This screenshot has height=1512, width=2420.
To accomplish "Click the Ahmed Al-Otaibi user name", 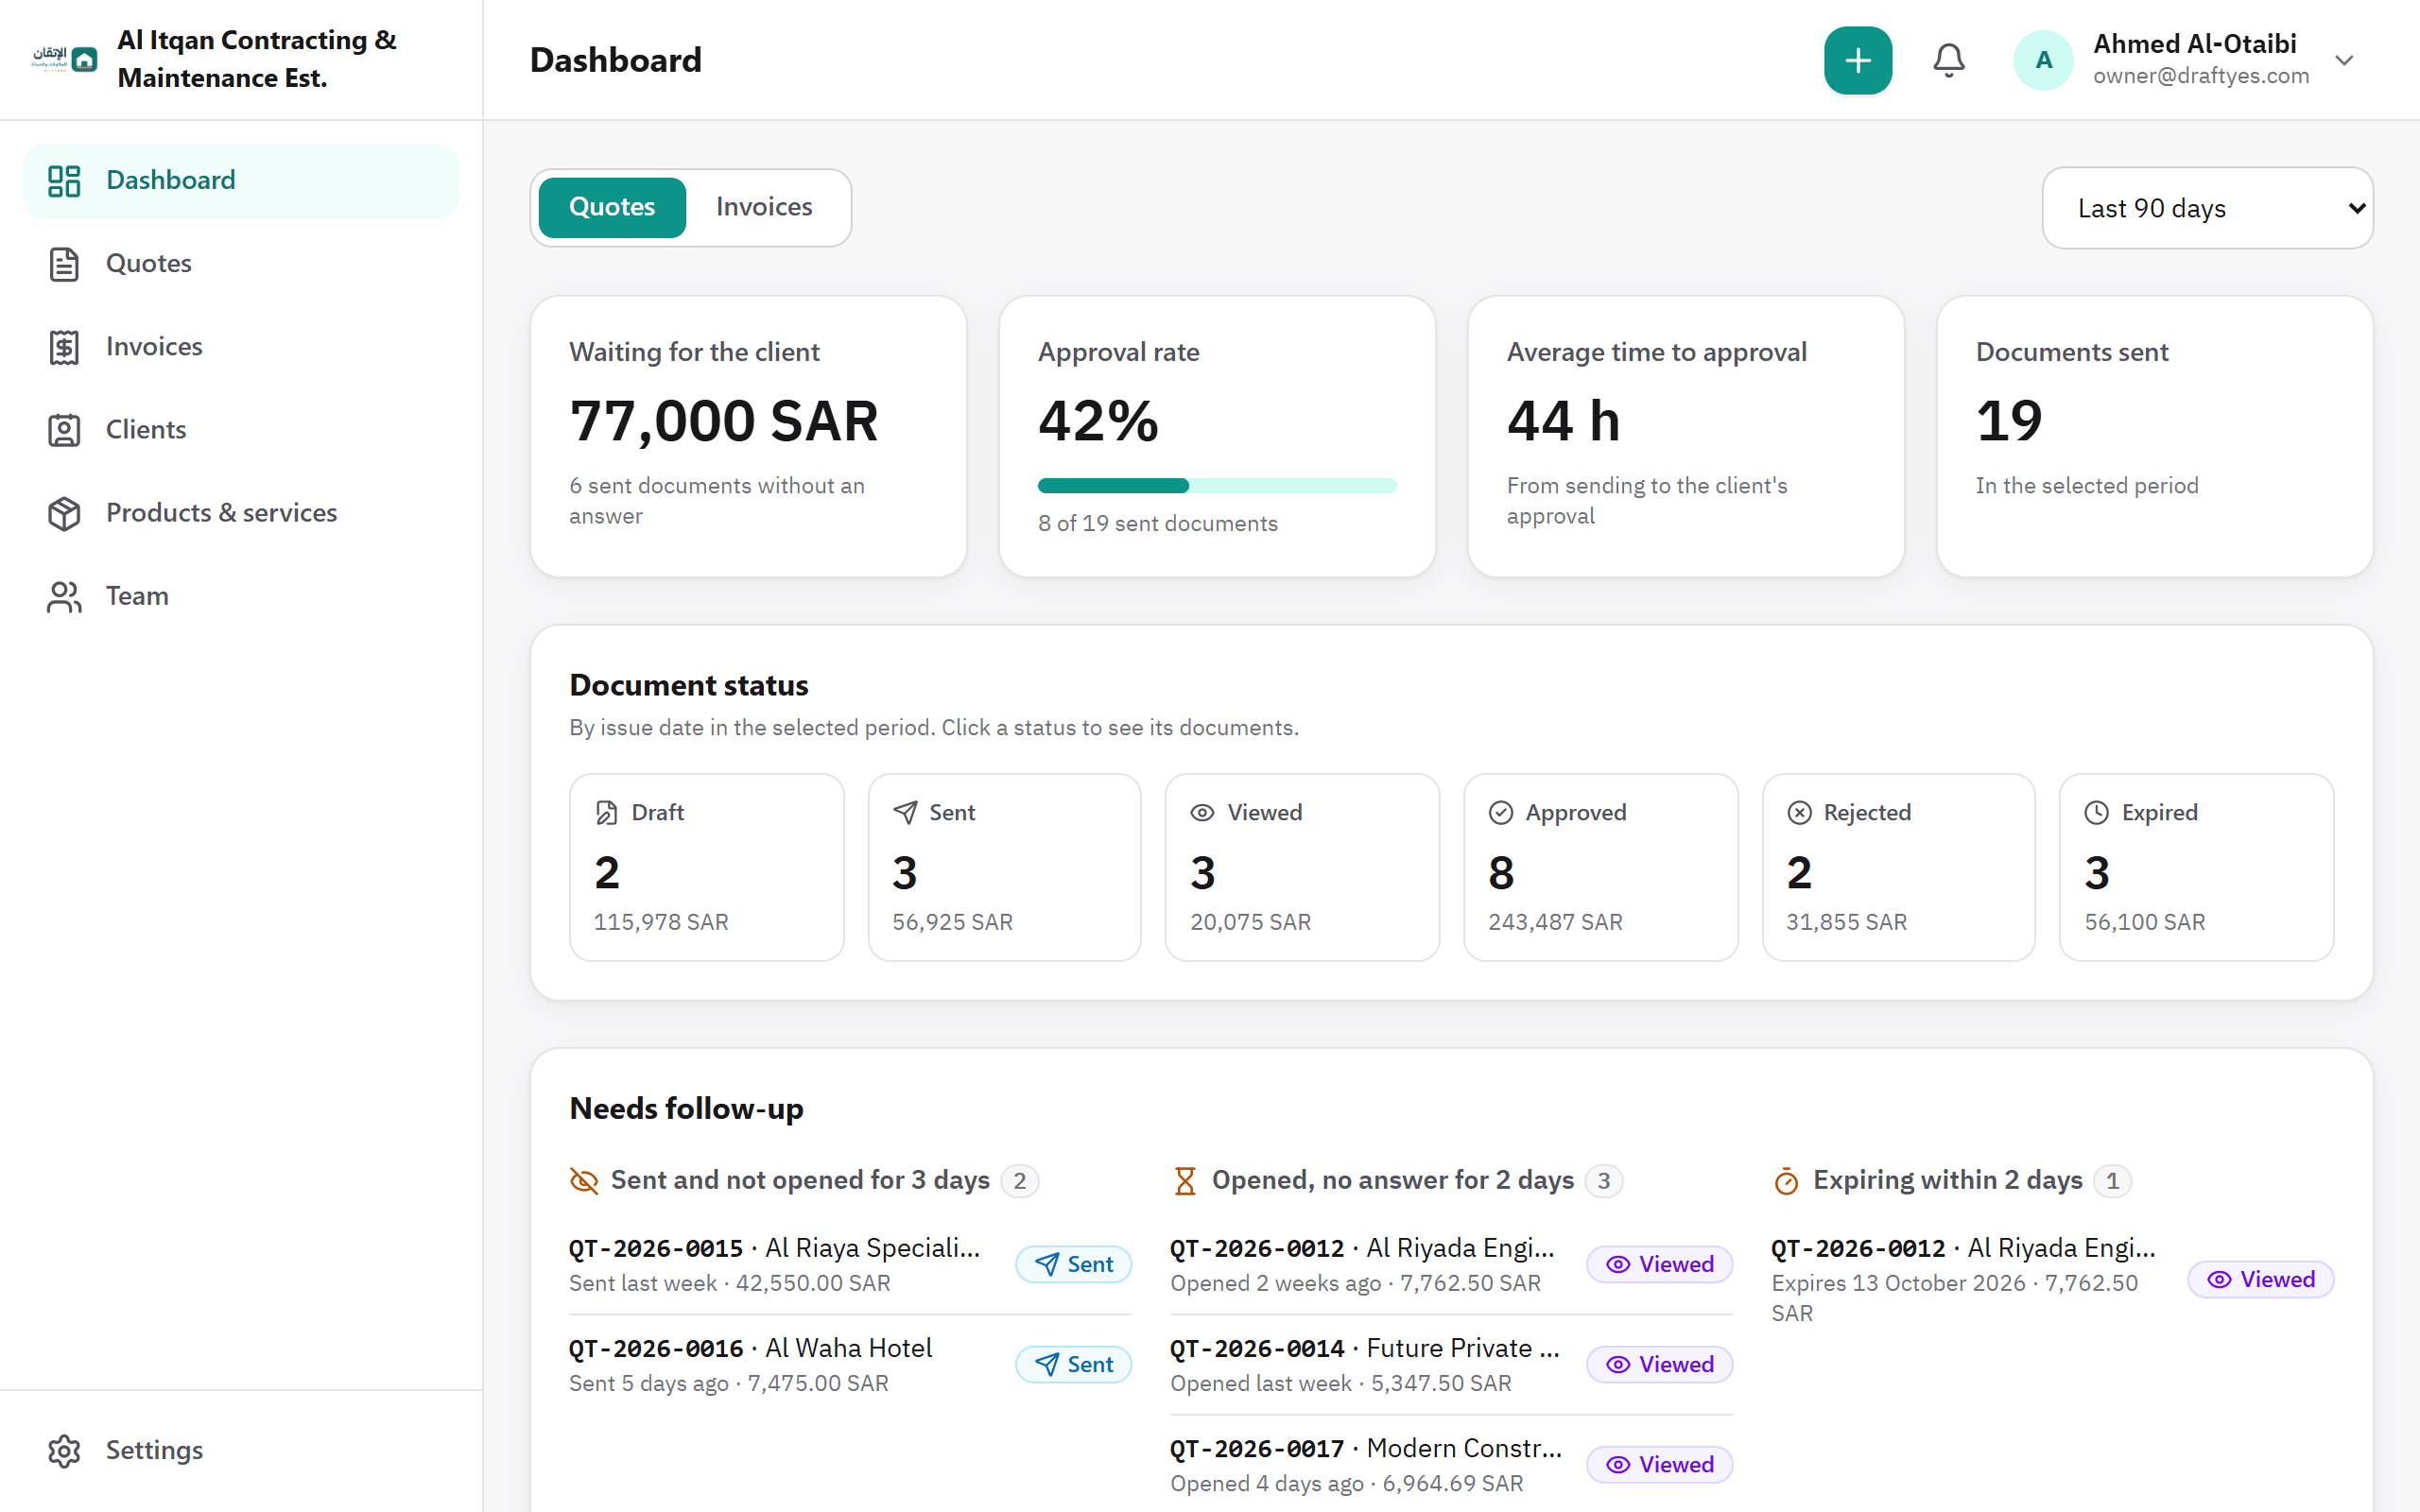I will 2194,44.
